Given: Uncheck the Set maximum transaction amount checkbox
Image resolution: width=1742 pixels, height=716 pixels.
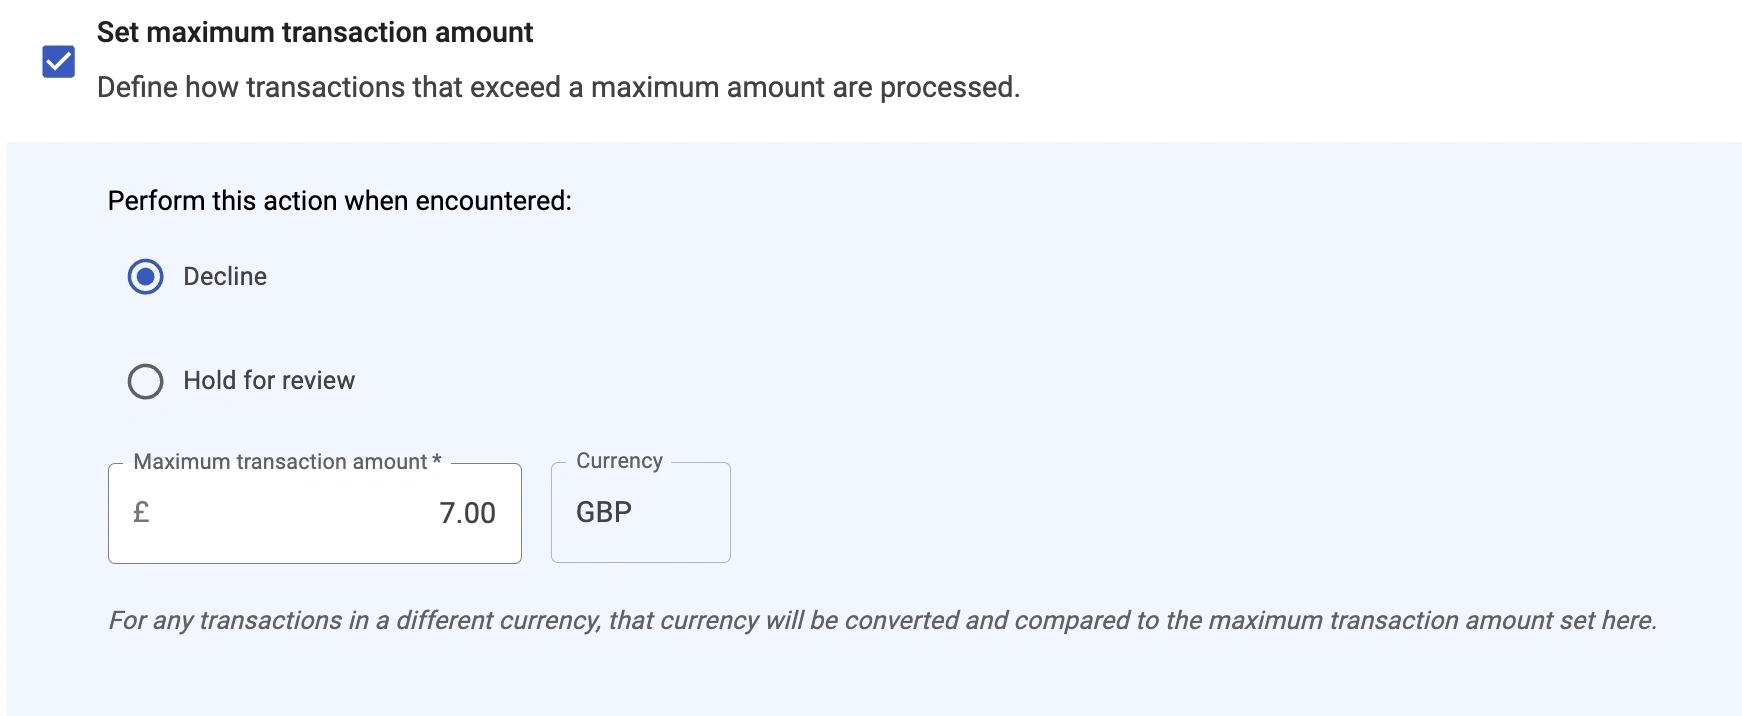Looking at the screenshot, I should pyautogui.click(x=59, y=61).
